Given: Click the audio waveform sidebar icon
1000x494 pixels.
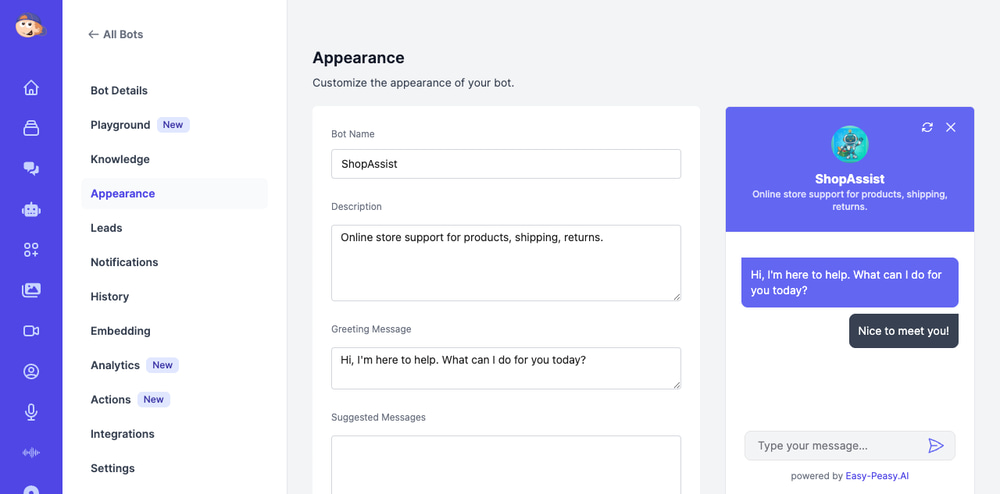Looking at the screenshot, I should 31,452.
